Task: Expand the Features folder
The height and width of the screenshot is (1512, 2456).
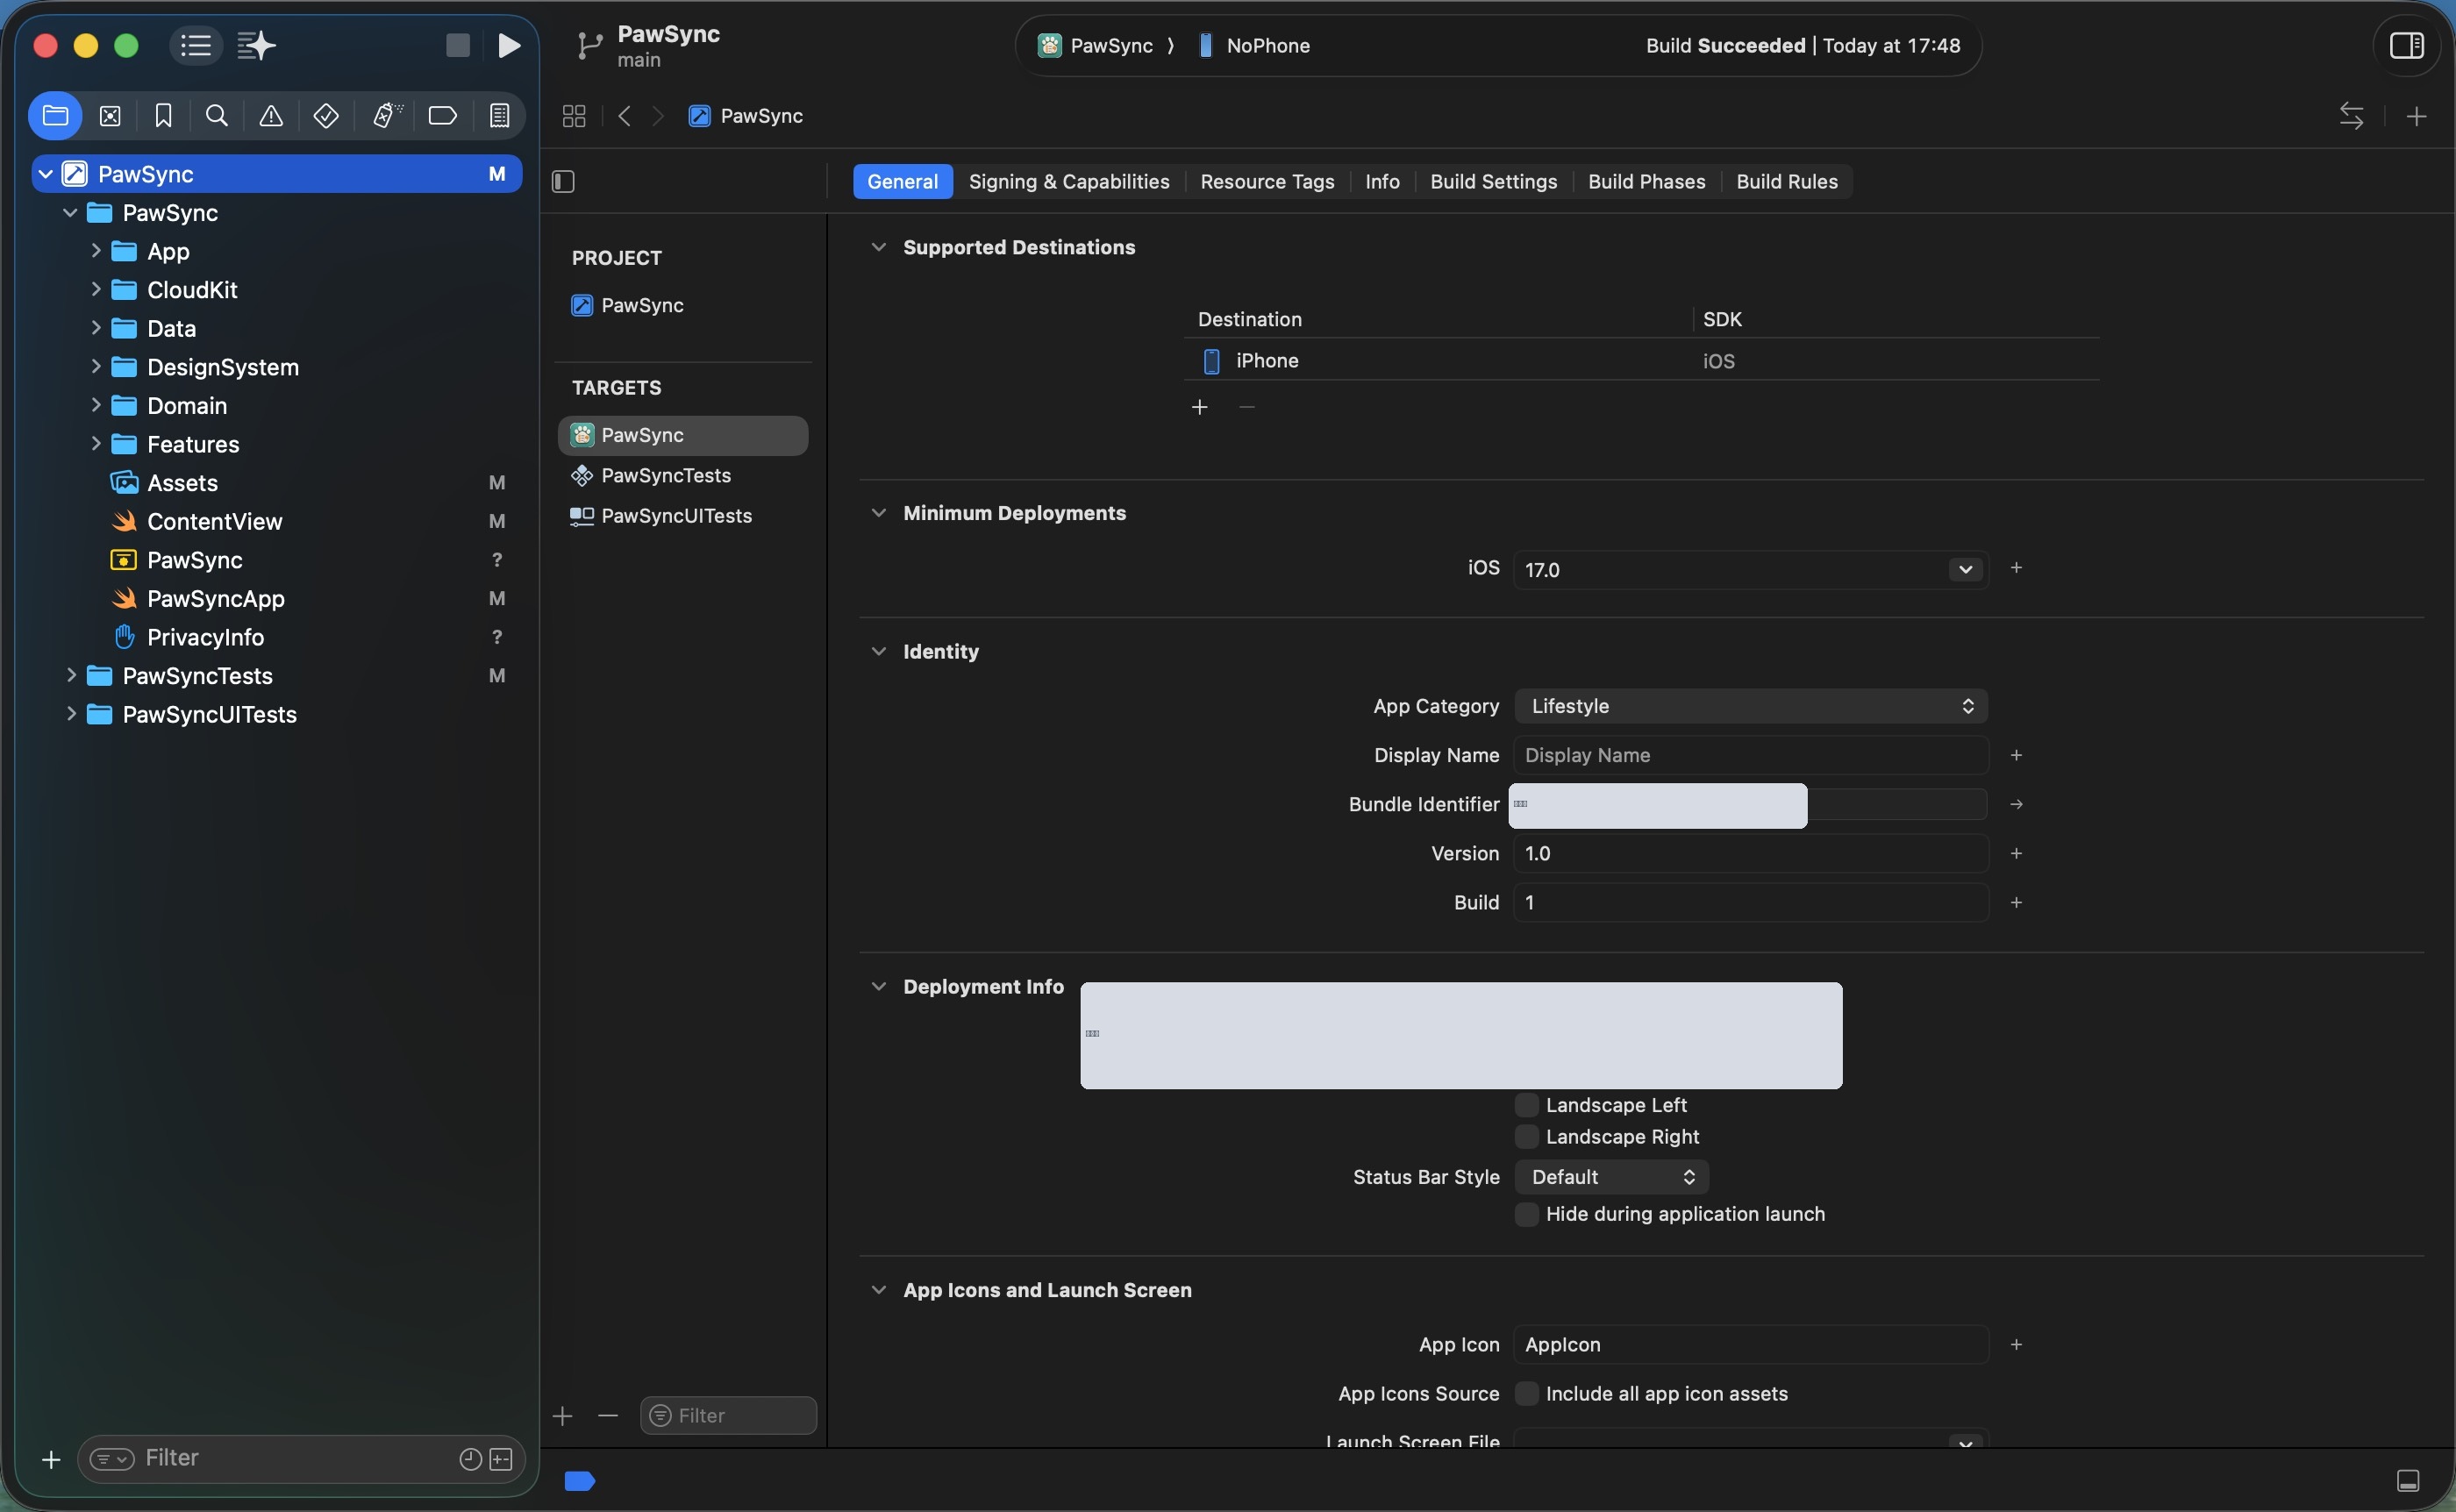Action: pos(96,444)
